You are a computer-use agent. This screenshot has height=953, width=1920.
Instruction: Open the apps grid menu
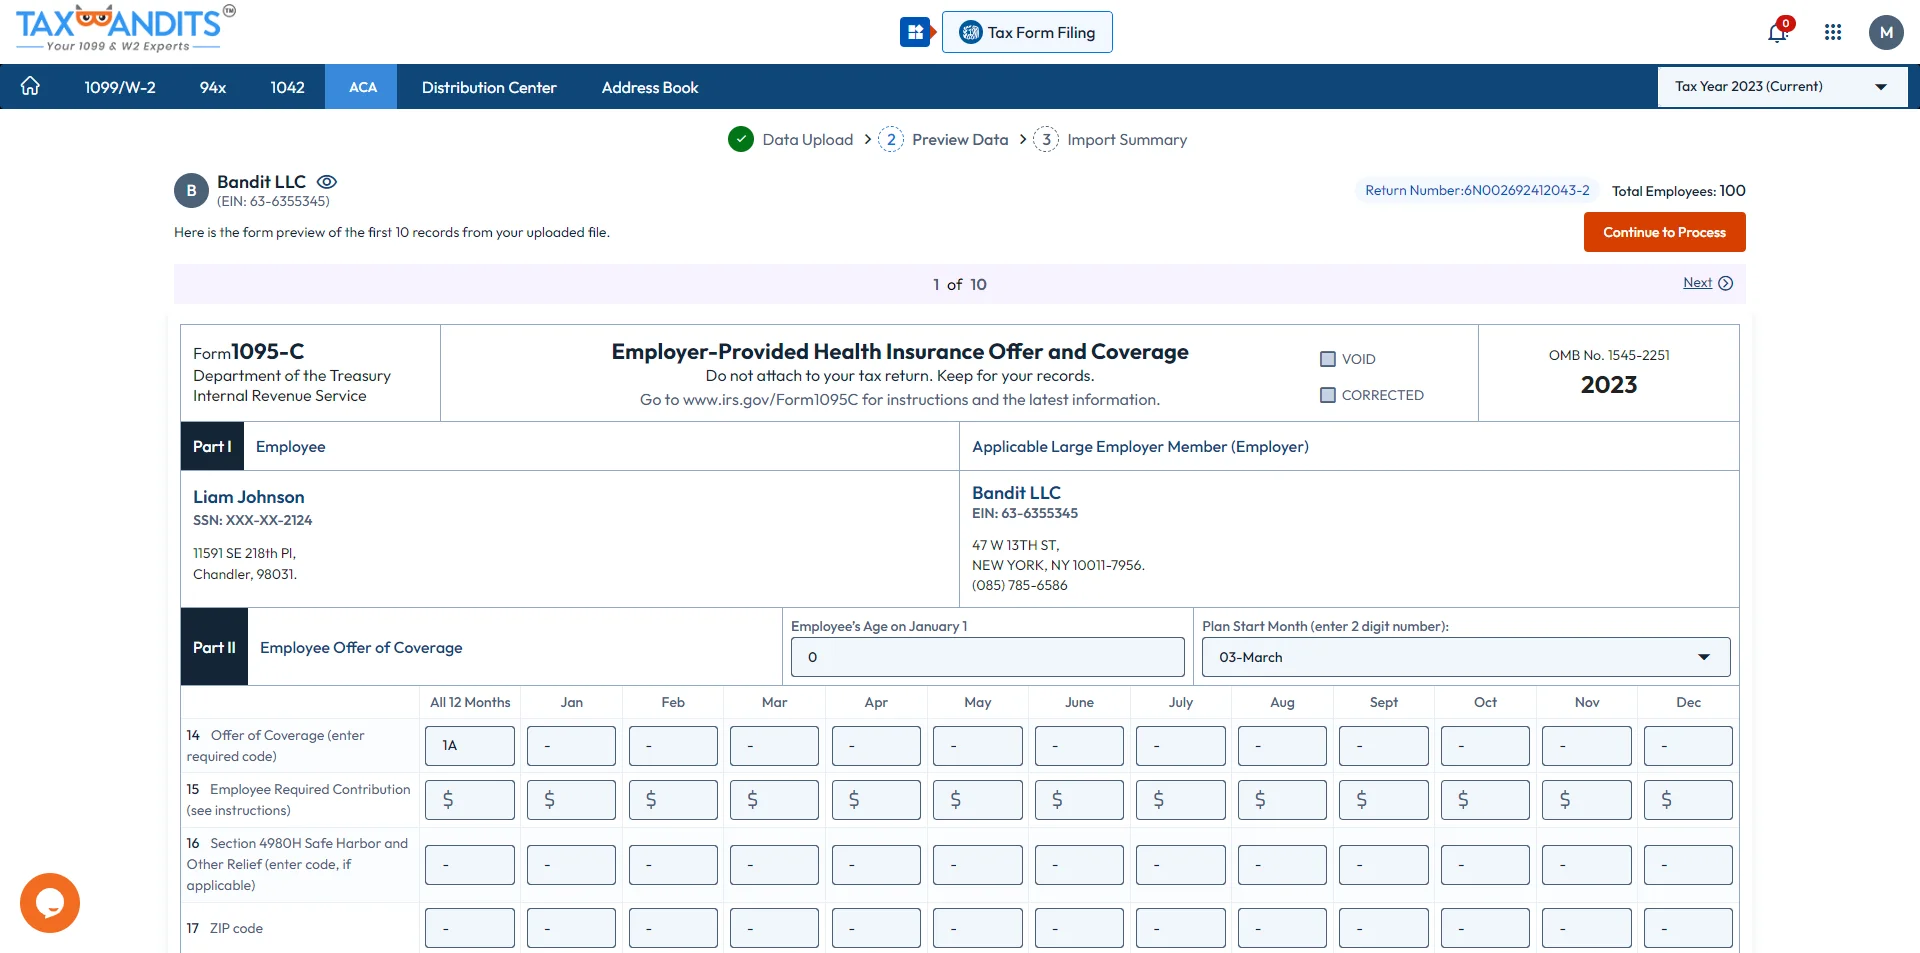pos(1833,32)
